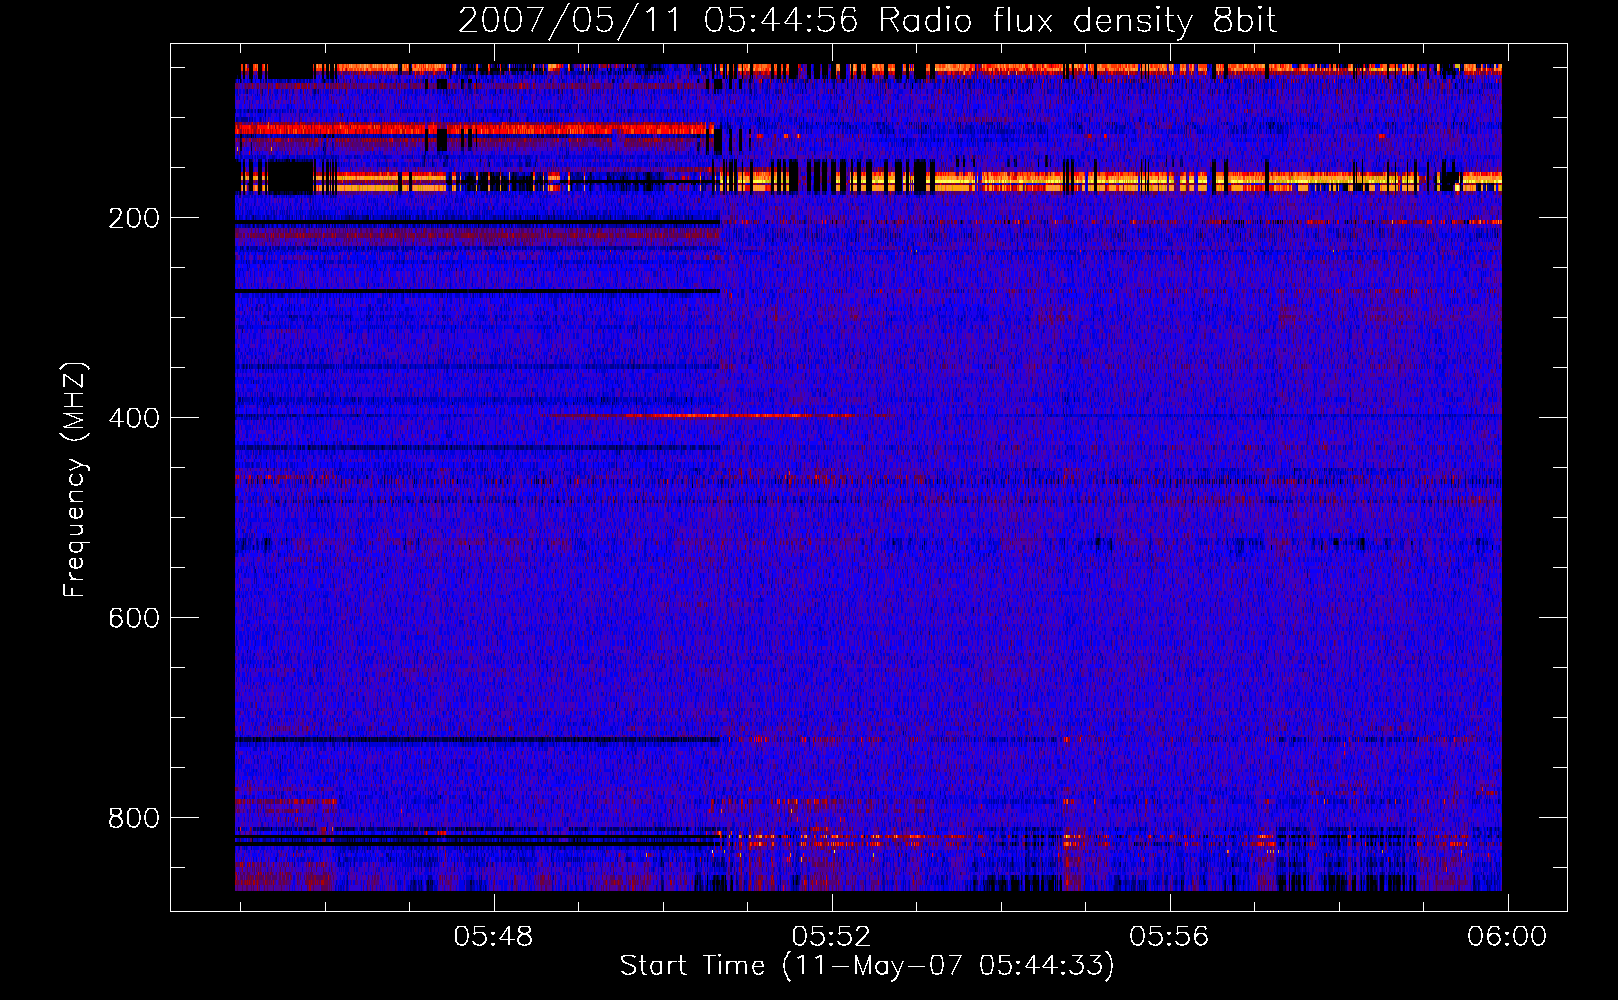Click the 05:48 time tick label
This screenshot has height=1000, width=1618.
[x=493, y=937]
